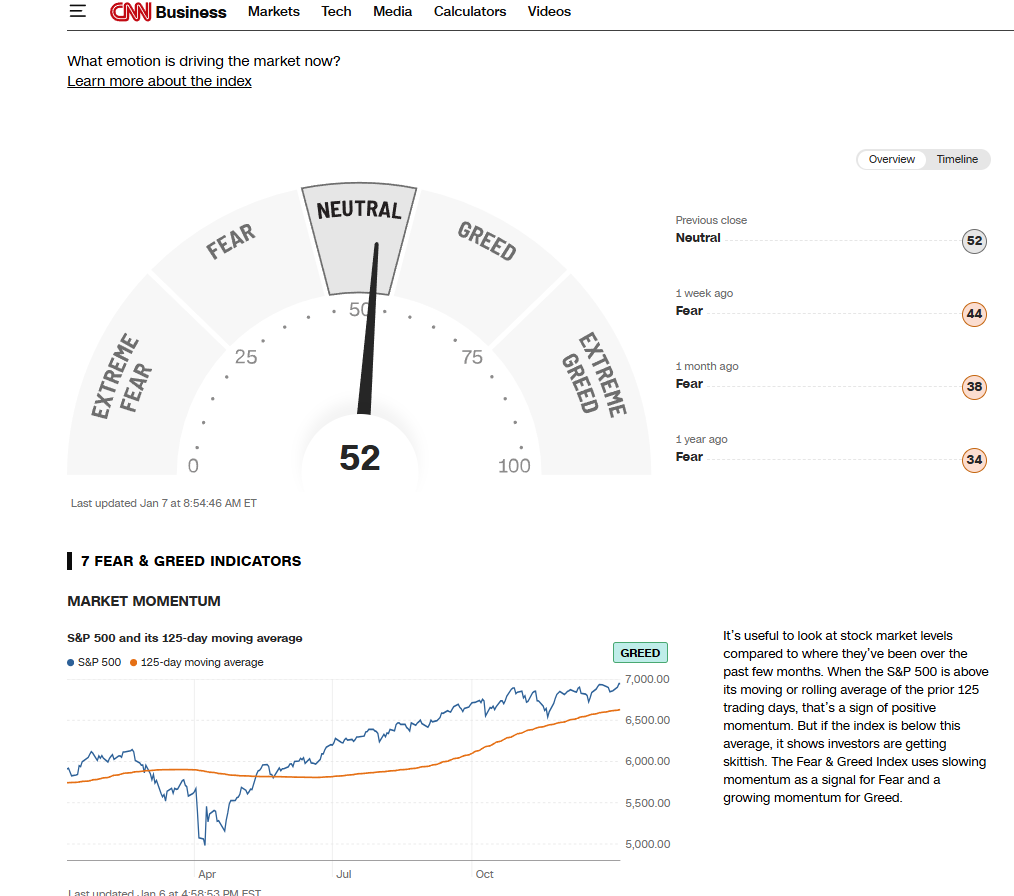
Task: Toggle S&P 500 legend series
Action: click(x=95, y=662)
